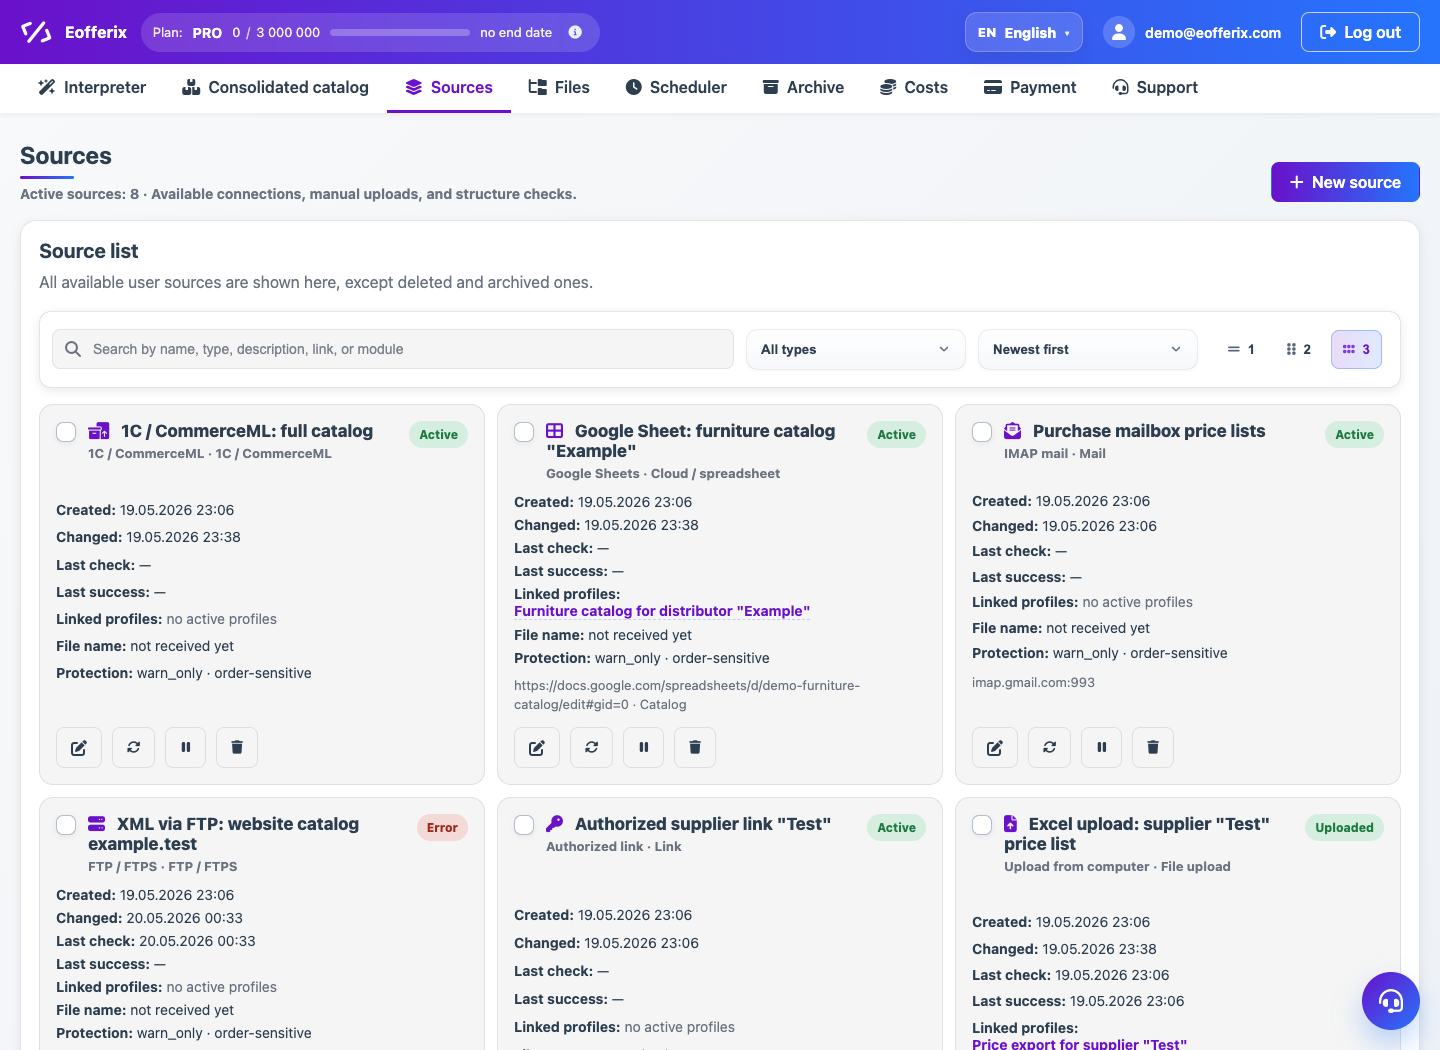Open the Interpreter tab
The image size is (1440, 1050).
(x=92, y=87)
